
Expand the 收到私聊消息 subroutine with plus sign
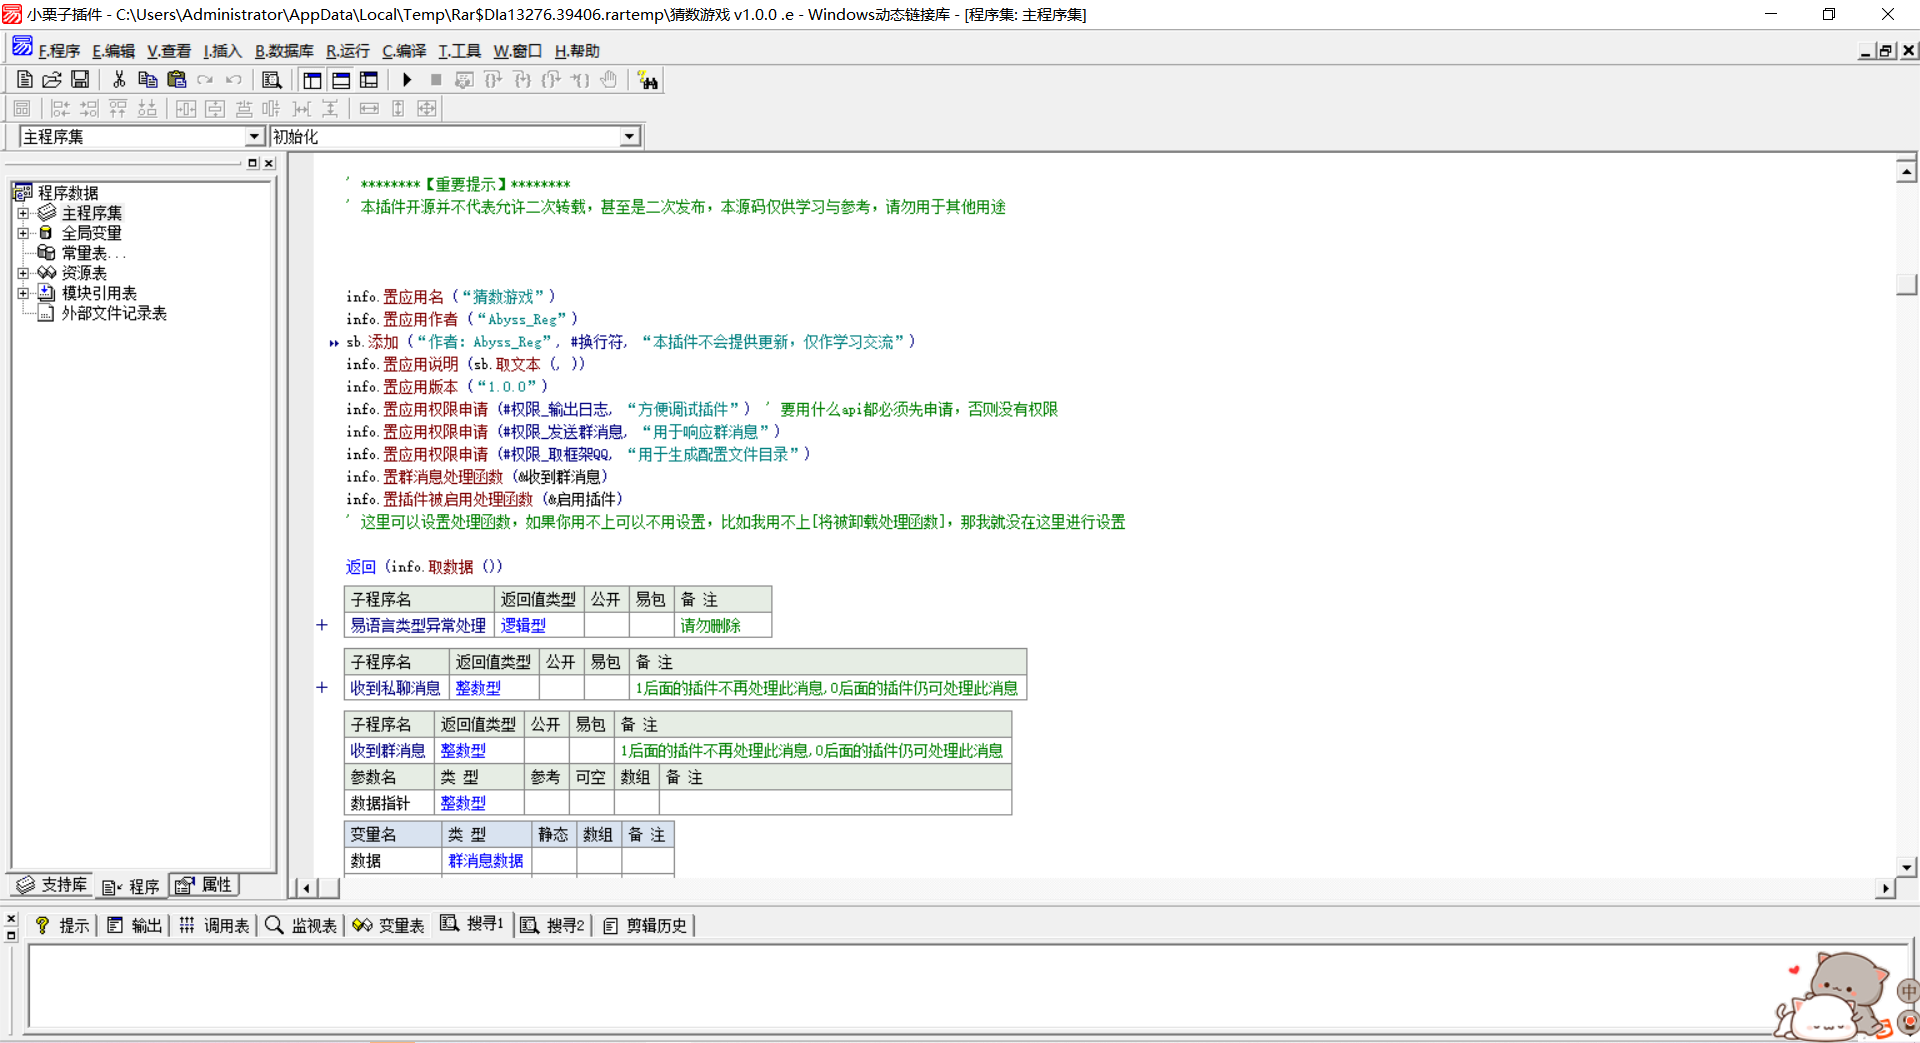point(322,688)
